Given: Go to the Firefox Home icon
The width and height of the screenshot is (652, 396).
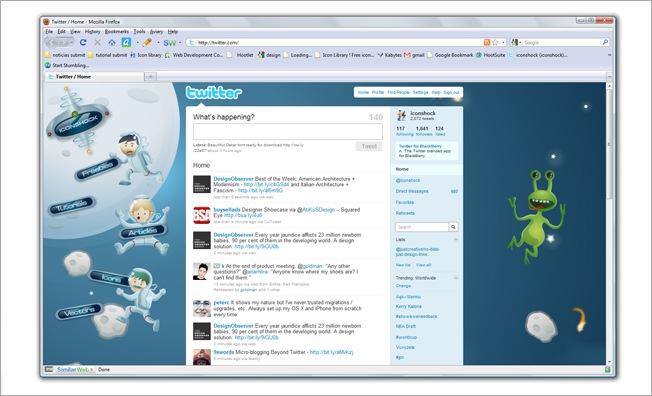Looking at the screenshot, I should (x=111, y=42).
